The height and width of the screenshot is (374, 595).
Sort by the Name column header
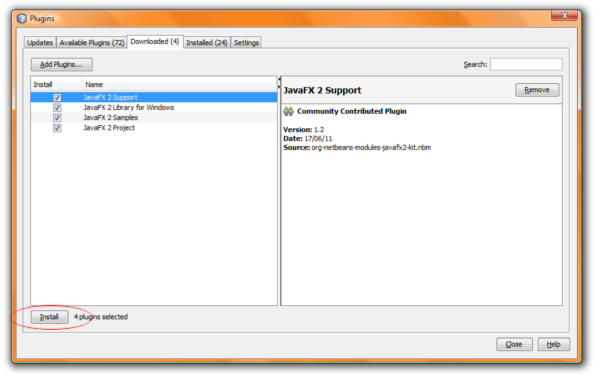[180, 85]
